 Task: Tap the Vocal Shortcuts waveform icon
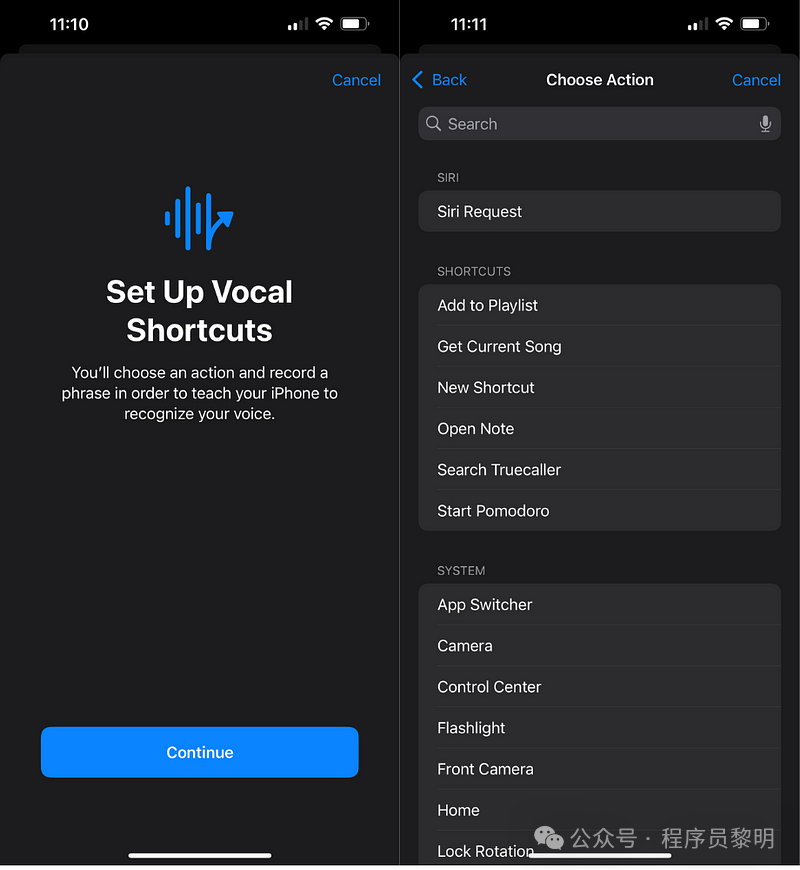(199, 219)
